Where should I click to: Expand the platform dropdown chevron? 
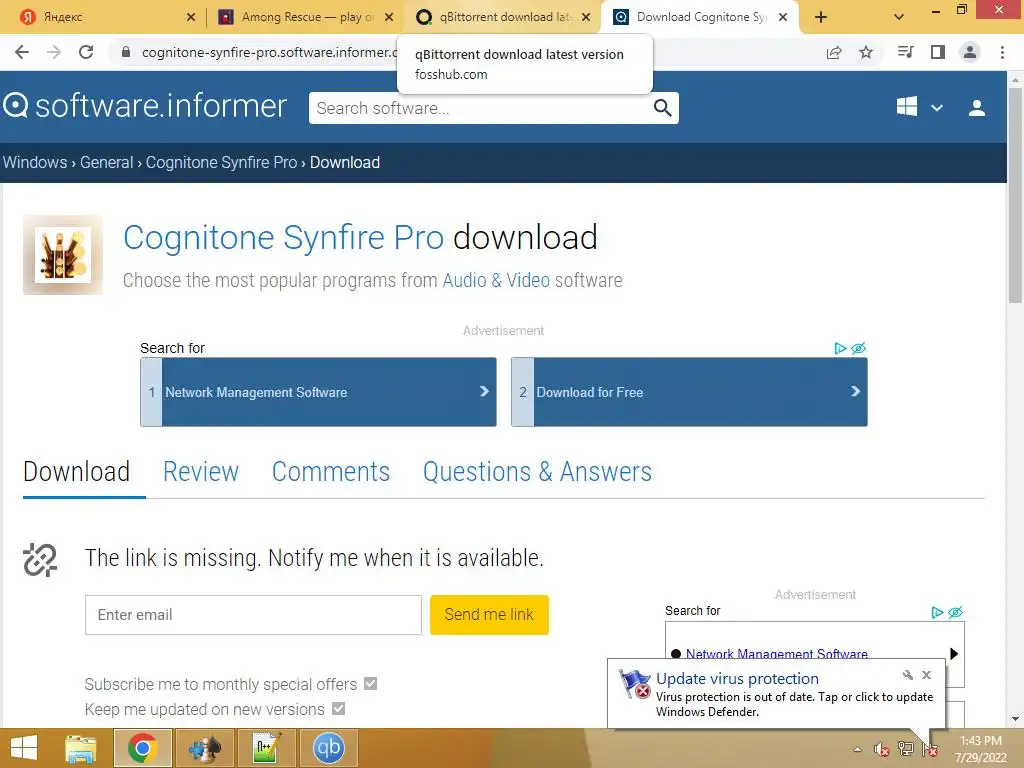point(936,108)
